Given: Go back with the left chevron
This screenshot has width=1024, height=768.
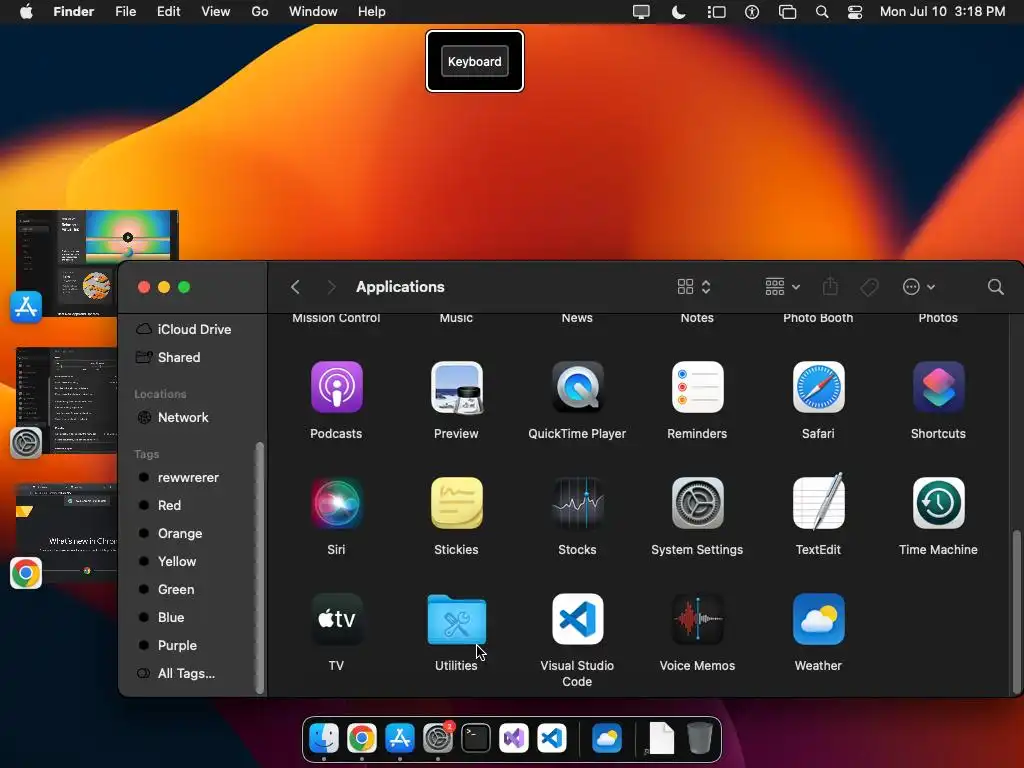Looking at the screenshot, I should pos(295,287).
